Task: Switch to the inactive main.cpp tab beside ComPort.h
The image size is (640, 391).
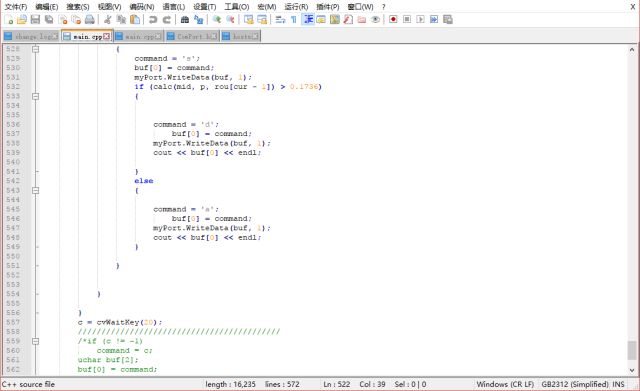Action: pyautogui.click(x=139, y=36)
